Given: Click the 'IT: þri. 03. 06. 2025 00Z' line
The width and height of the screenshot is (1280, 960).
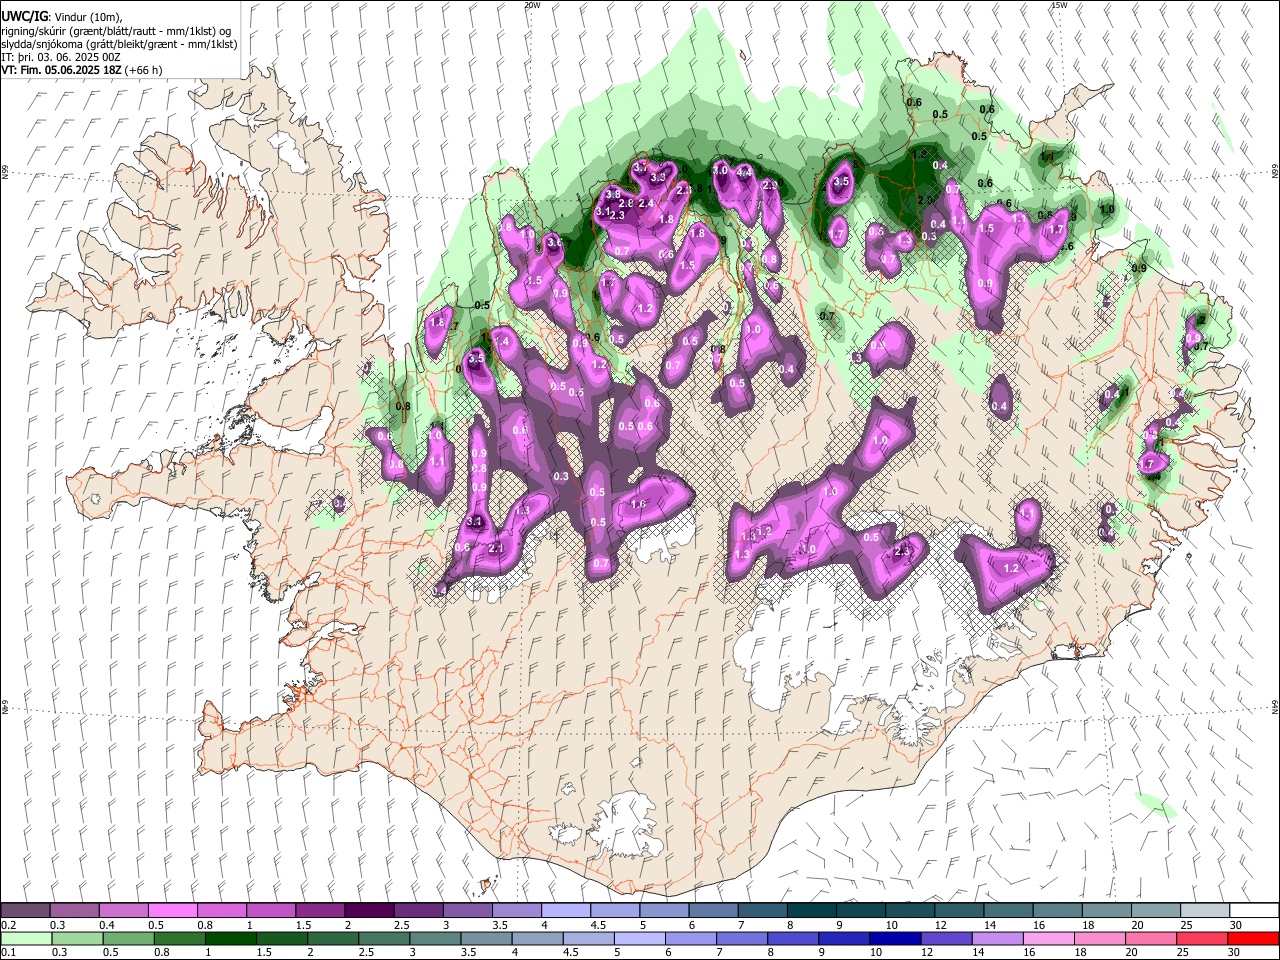Looking at the screenshot, I should 62,57.
